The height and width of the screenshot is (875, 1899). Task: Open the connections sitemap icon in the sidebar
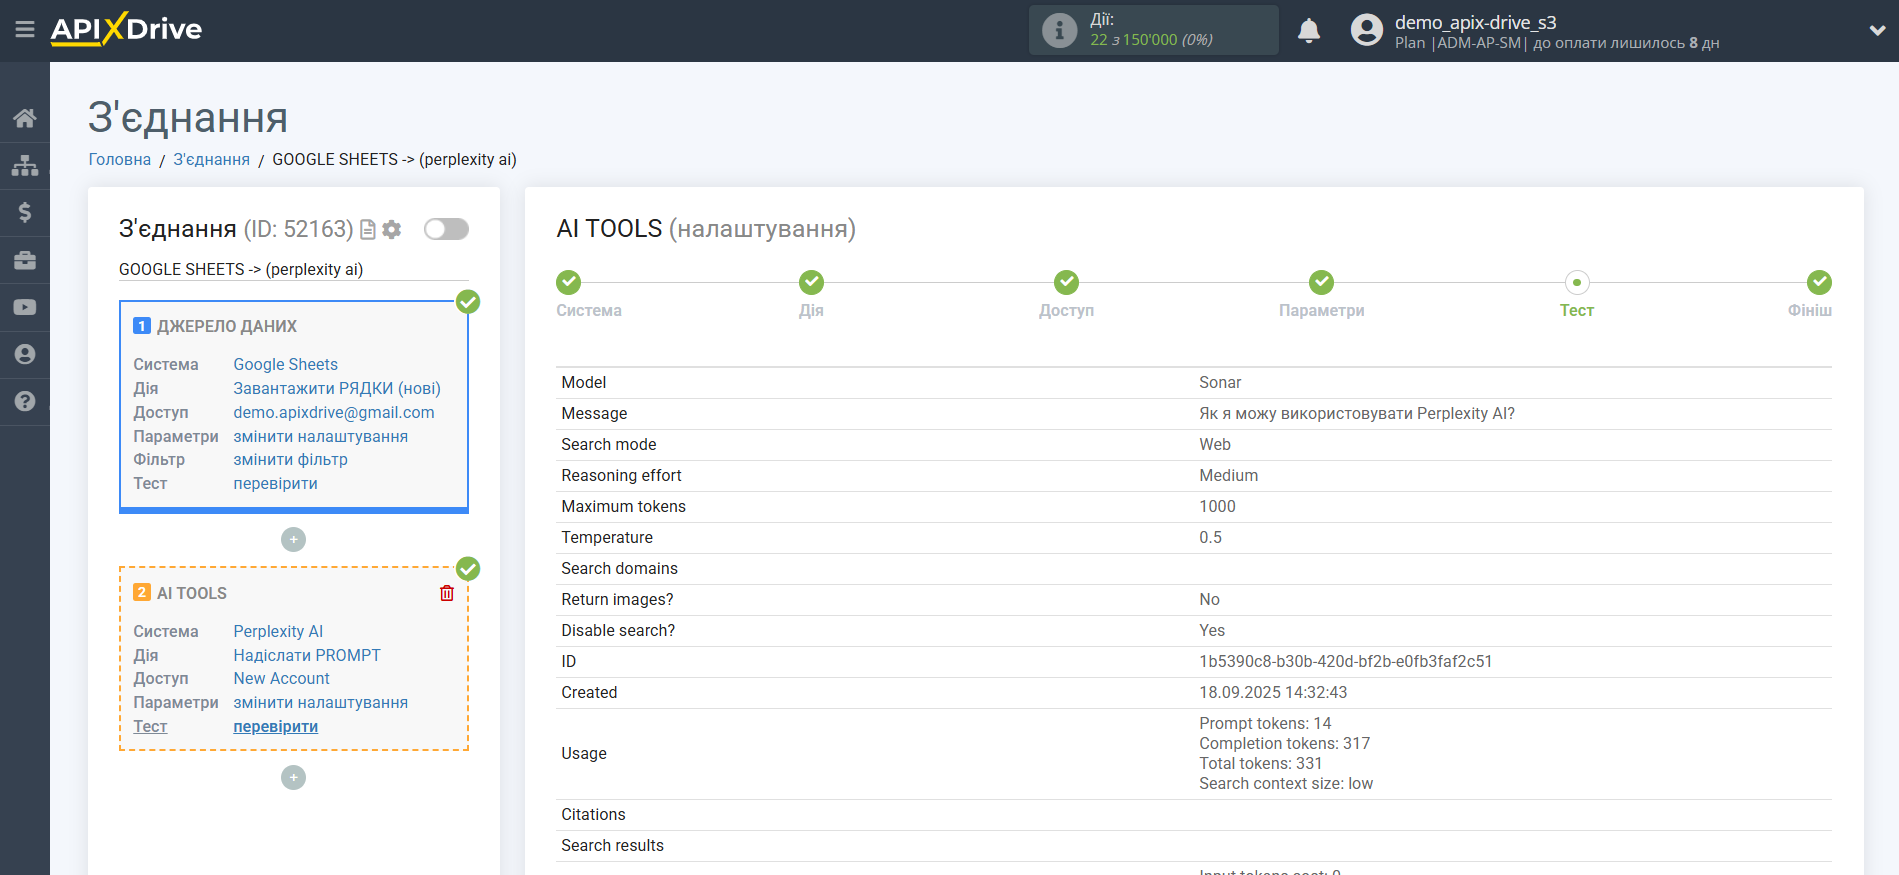(x=25, y=165)
